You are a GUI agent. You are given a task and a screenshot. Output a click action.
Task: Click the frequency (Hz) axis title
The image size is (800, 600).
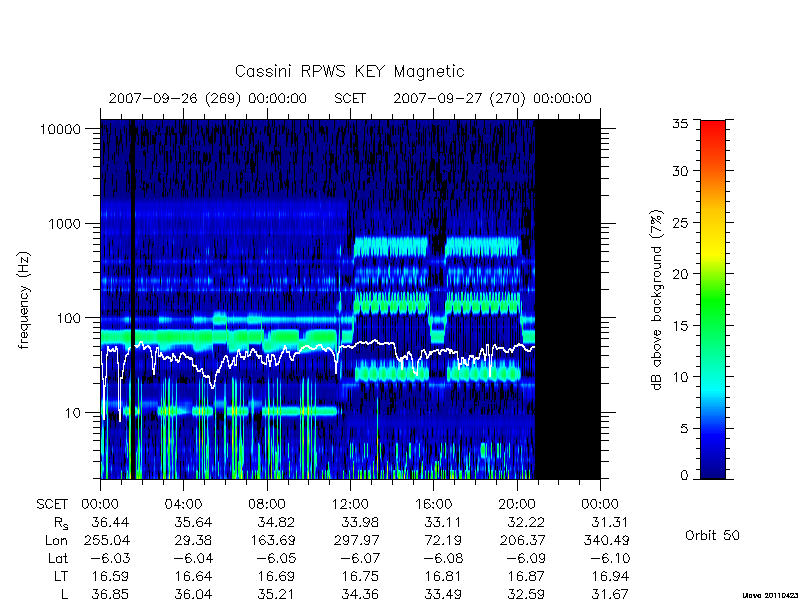[x=24, y=300]
